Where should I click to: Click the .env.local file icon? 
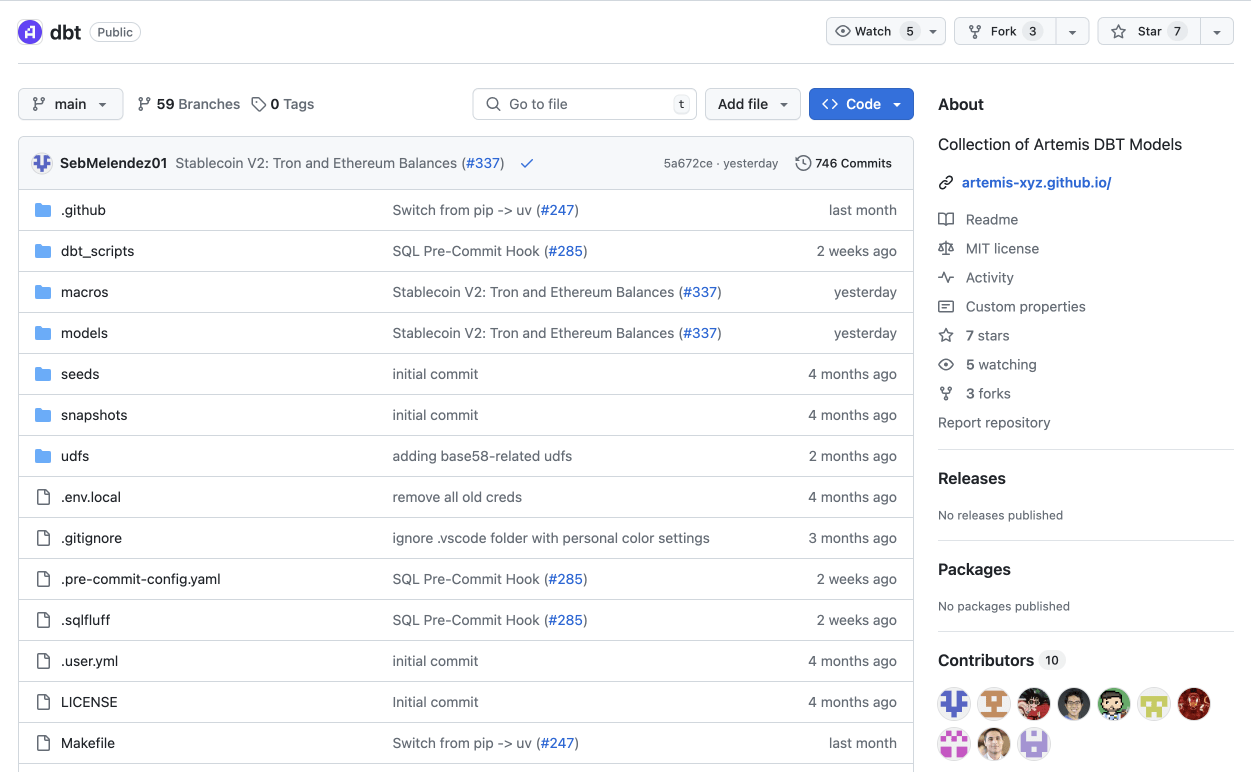(x=43, y=497)
